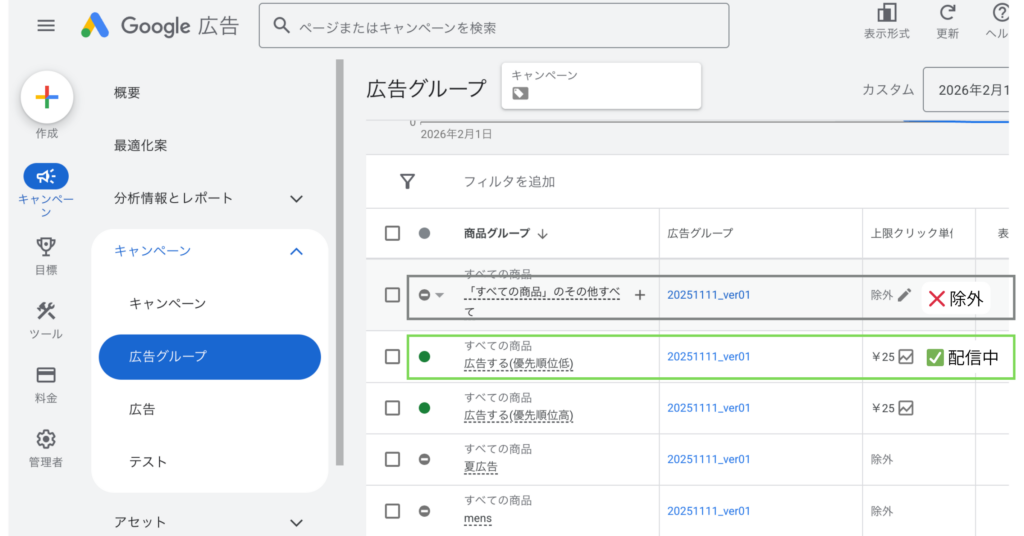Screen dimensions: 1024x536
Task: Click the 作成 plus create button
Action: coord(46,97)
